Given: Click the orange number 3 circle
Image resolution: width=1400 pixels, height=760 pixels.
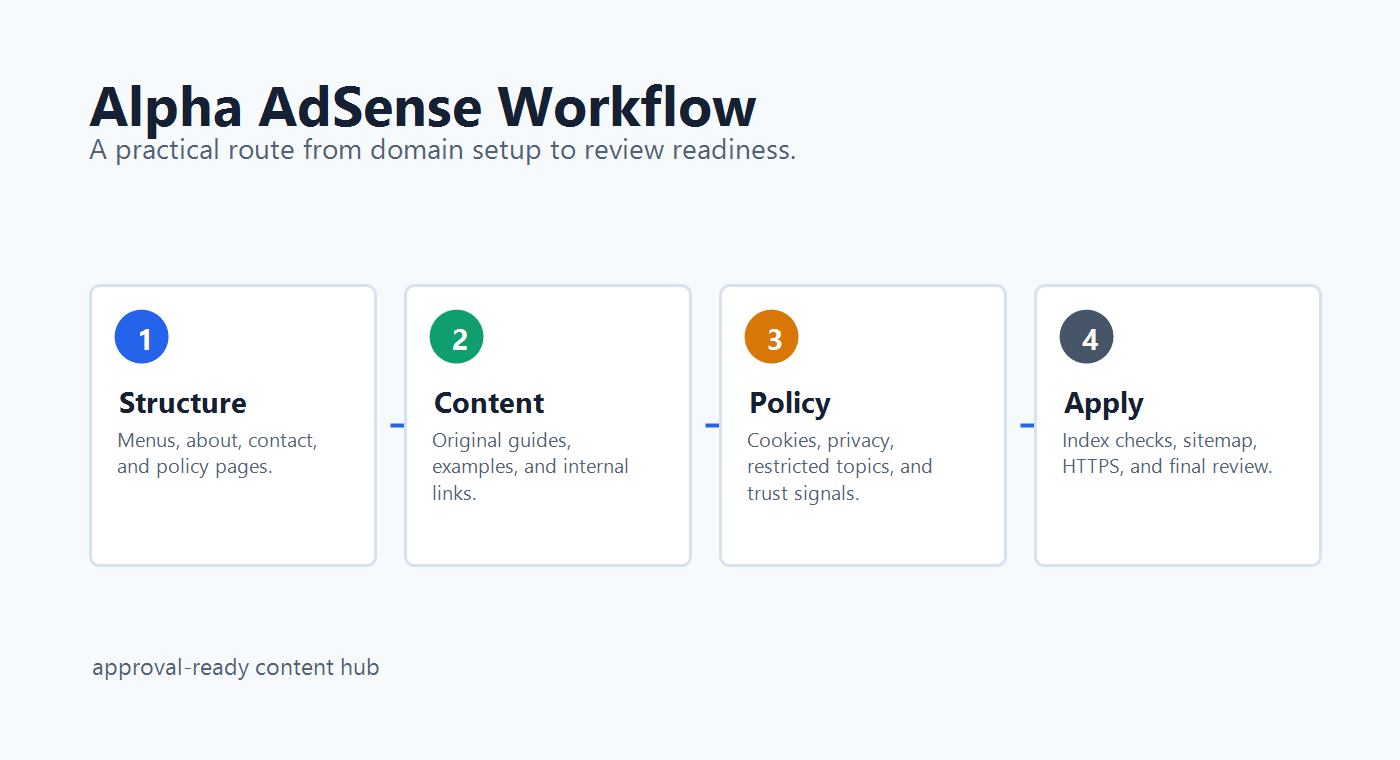Looking at the screenshot, I should 772,337.
